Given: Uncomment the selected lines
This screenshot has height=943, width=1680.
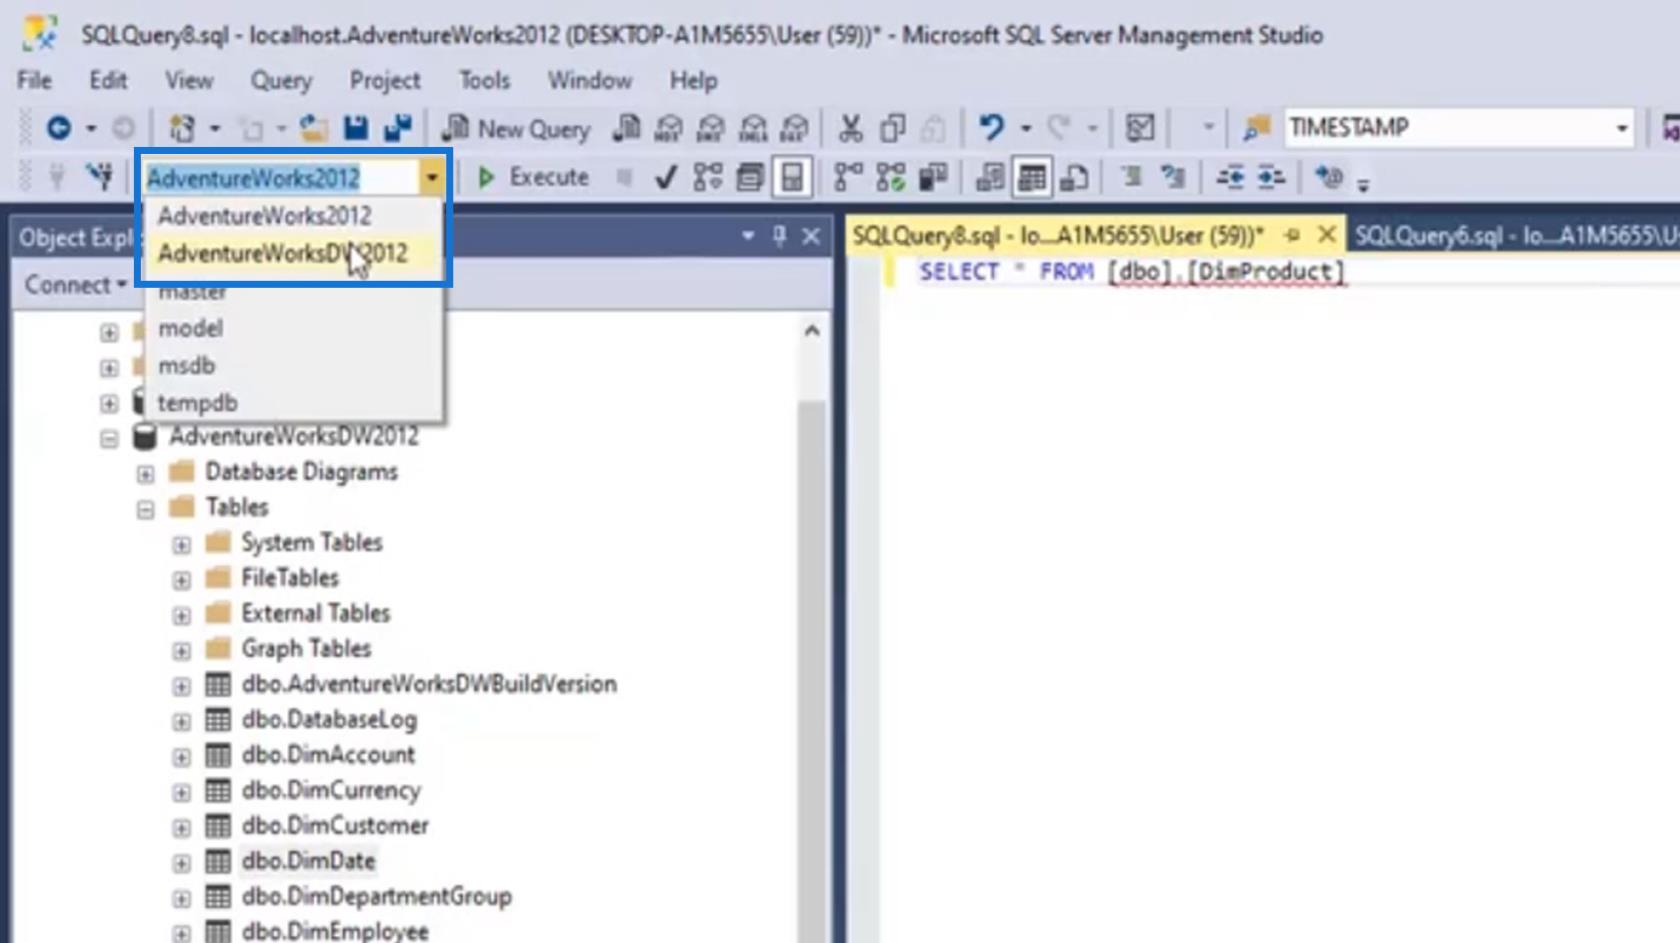Looking at the screenshot, I should (x=1172, y=178).
